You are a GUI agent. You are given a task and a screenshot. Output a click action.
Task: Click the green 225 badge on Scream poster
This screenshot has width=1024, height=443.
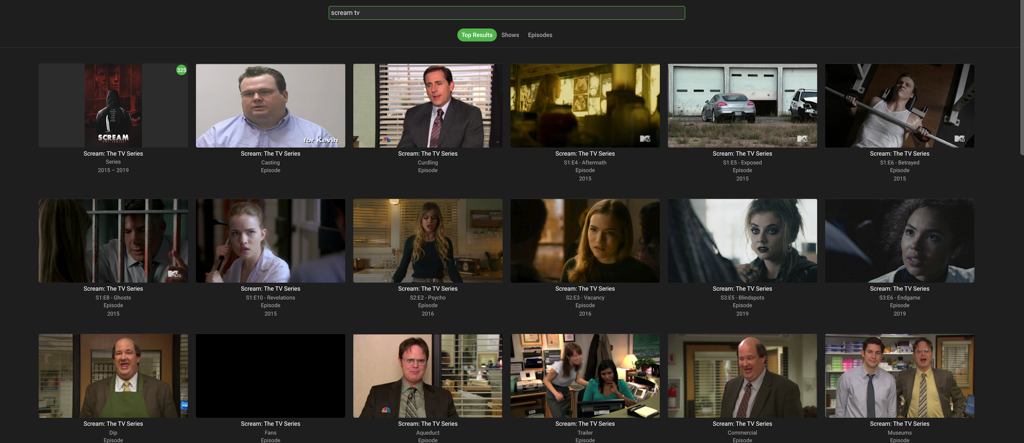coord(182,70)
